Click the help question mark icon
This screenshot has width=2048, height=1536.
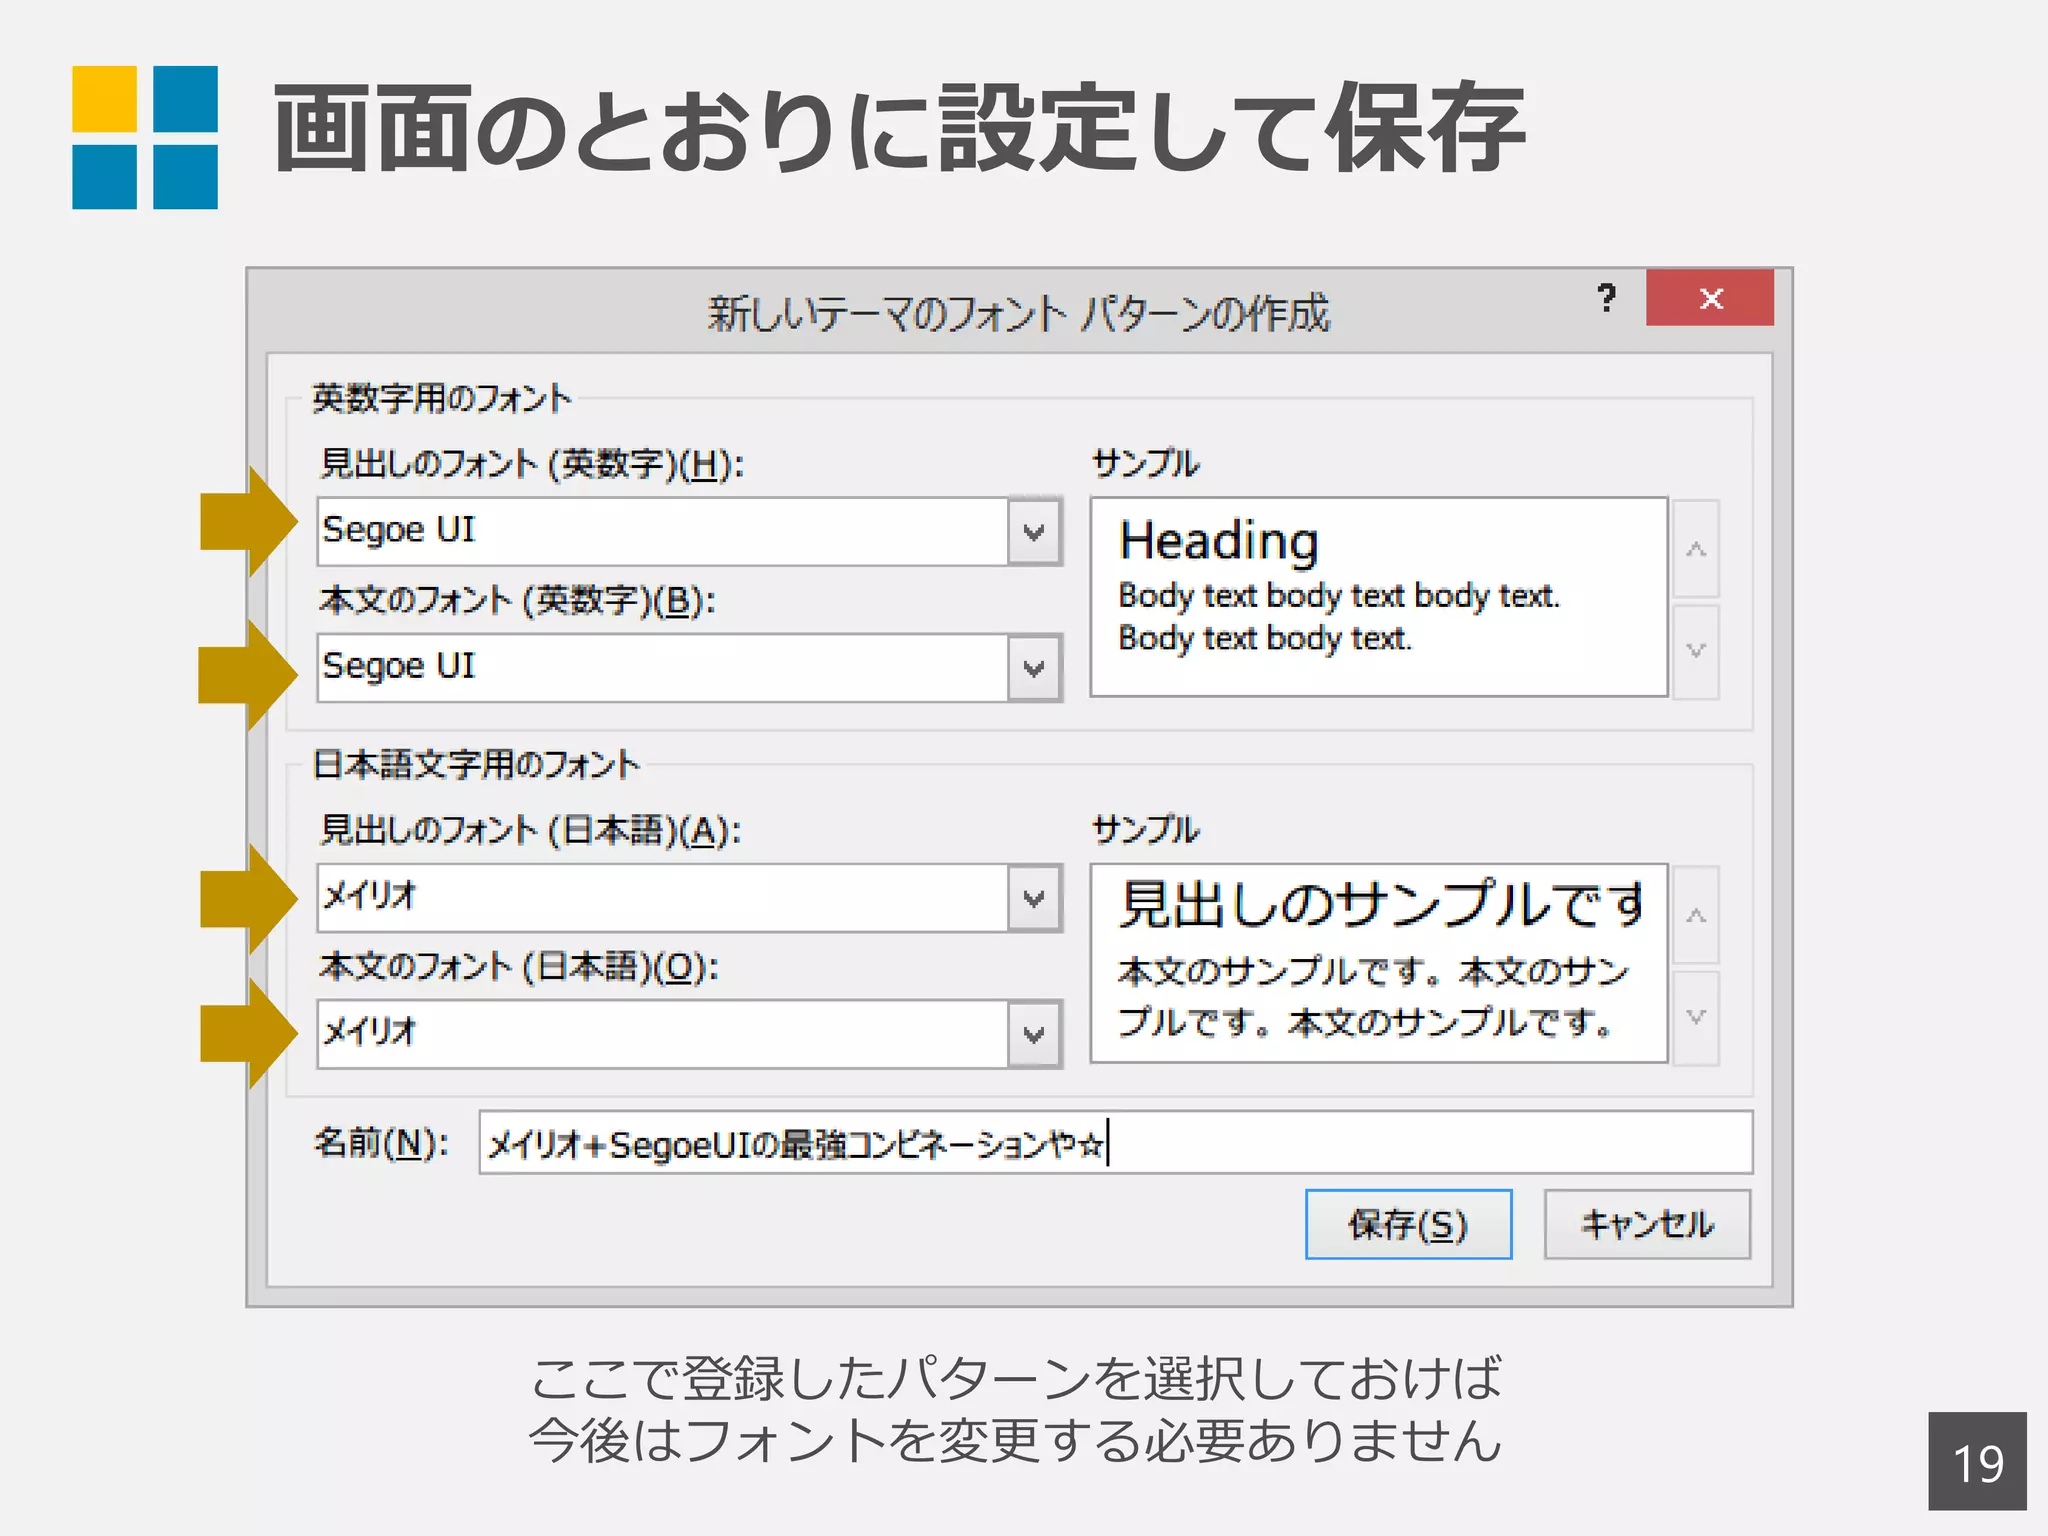[1606, 298]
